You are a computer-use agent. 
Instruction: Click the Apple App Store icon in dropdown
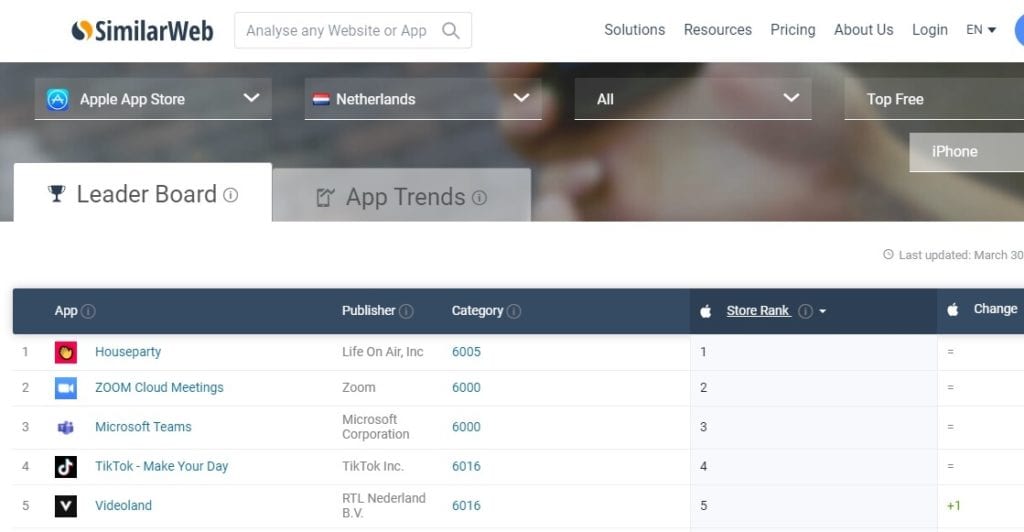(57, 99)
